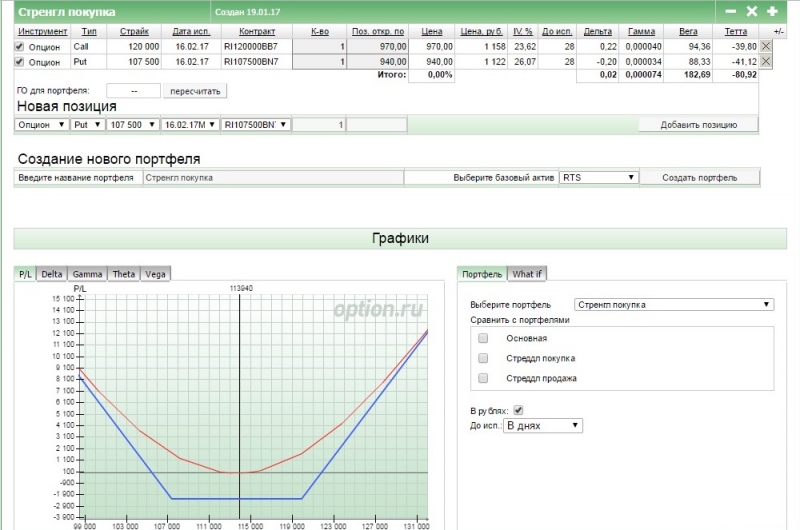Uncheck the Put option row checkbox
Viewport: 800px width, 530px height.
20,61
